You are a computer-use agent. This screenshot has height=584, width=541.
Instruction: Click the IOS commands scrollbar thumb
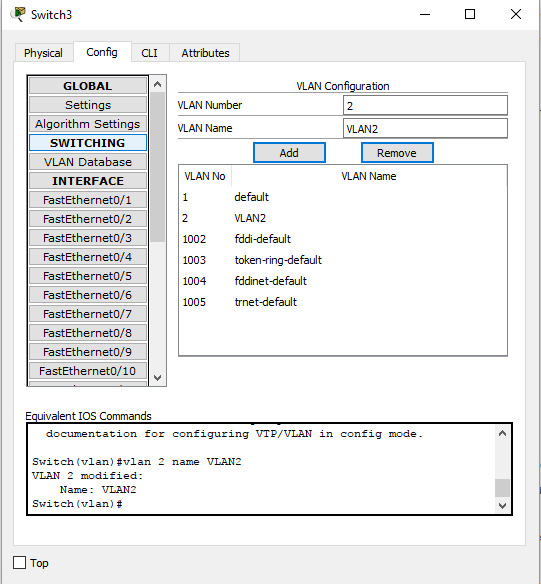pyautogui.click(x=502, y=488)
